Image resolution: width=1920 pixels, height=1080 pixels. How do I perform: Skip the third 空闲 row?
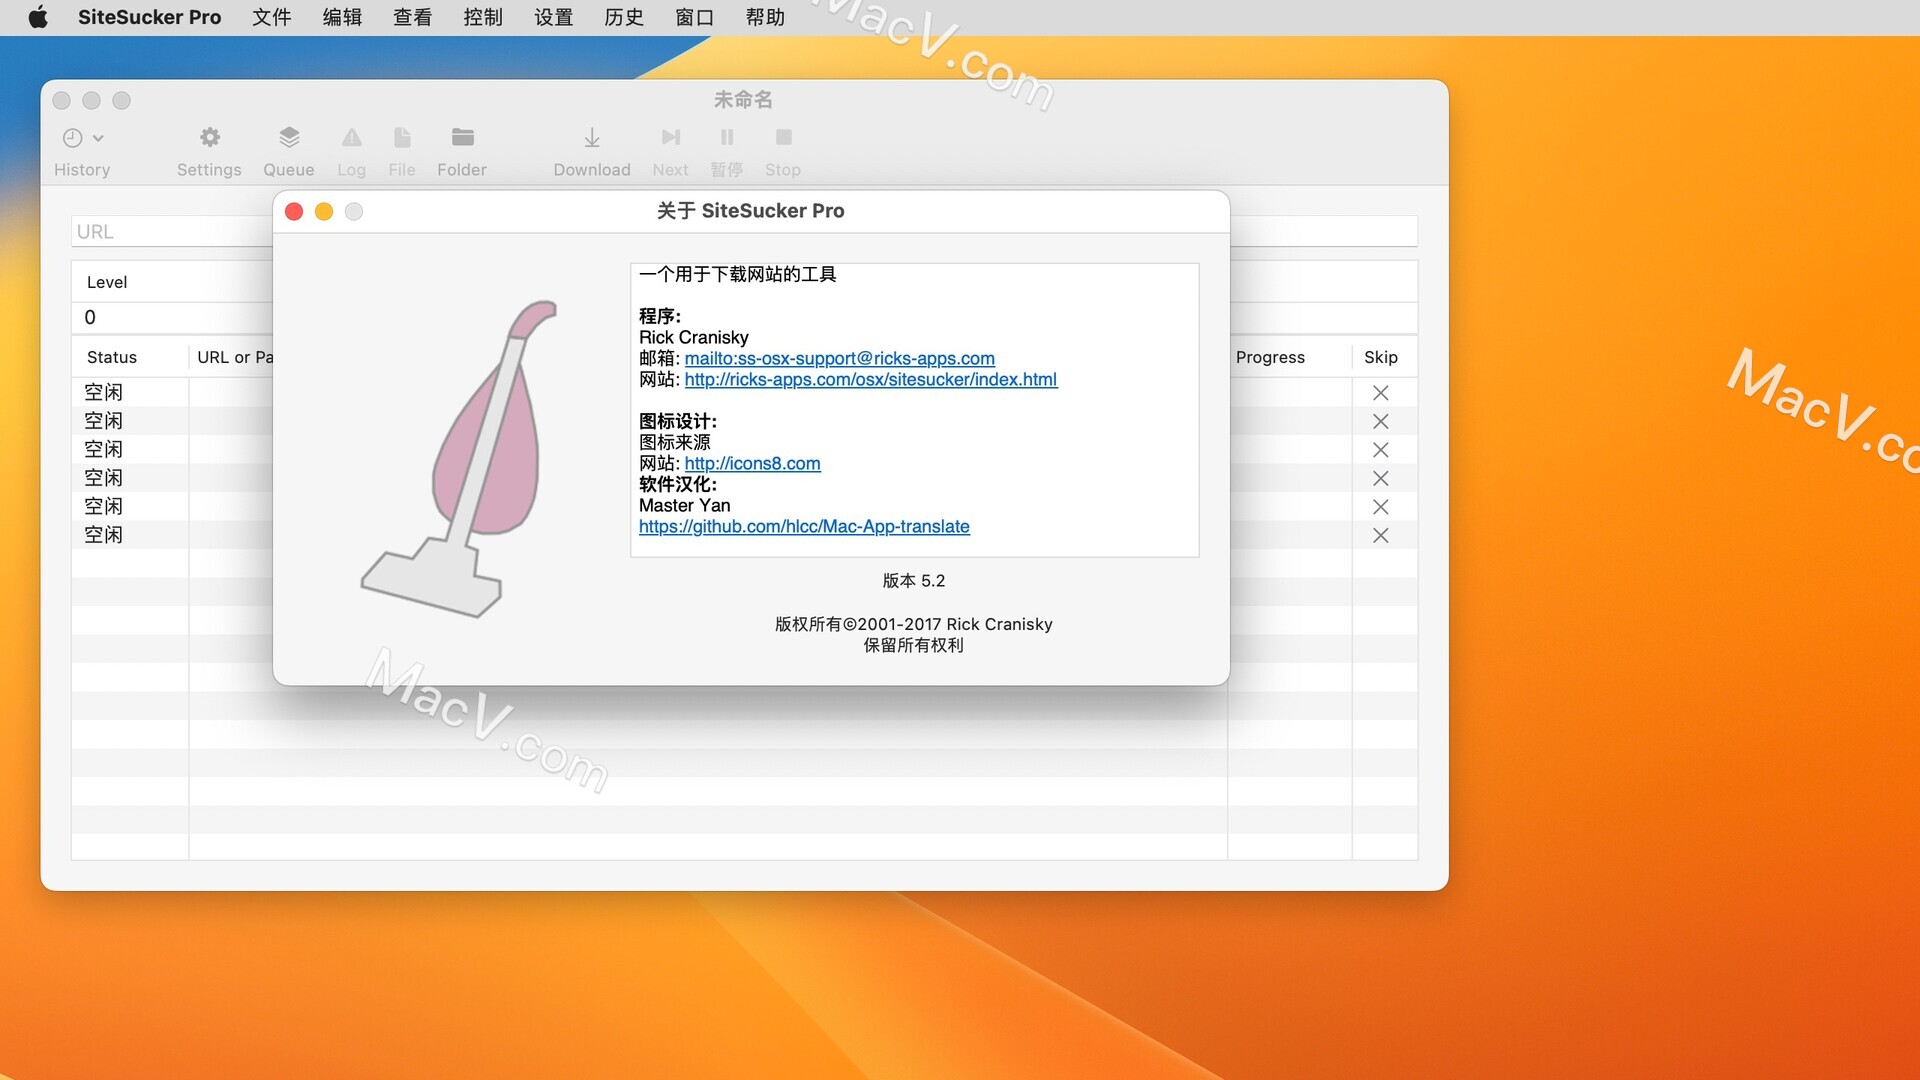click(x=1381, y=450)
